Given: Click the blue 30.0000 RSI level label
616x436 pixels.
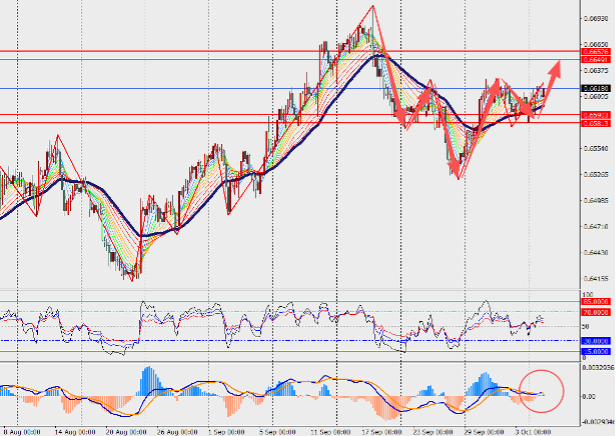Looking at the screenshot, I should pyautogui.click(x=596, y=340).
